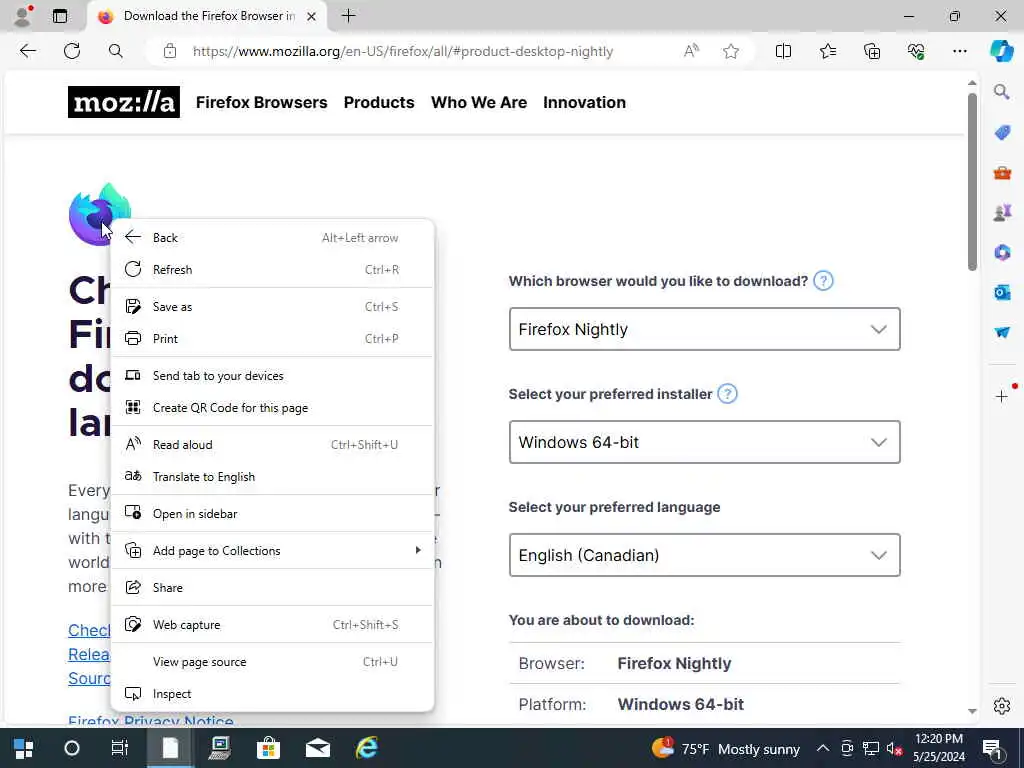
Task: Choose Inspect in context menu
Action: tap(272, 694)
